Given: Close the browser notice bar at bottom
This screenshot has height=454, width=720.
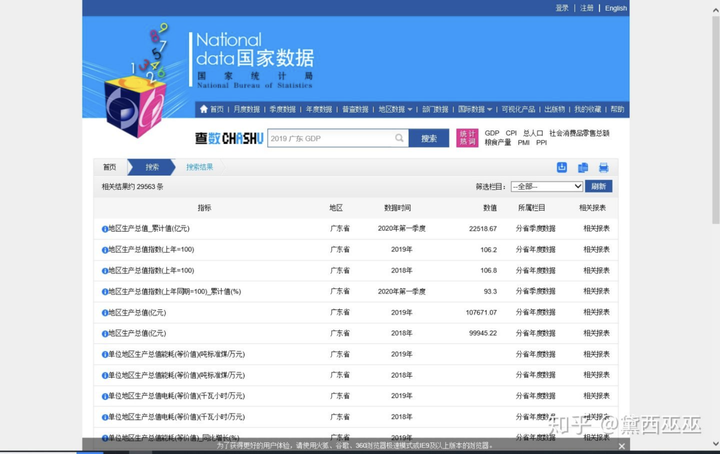Looking at the screenshot, I should click(x=621, y=446).
